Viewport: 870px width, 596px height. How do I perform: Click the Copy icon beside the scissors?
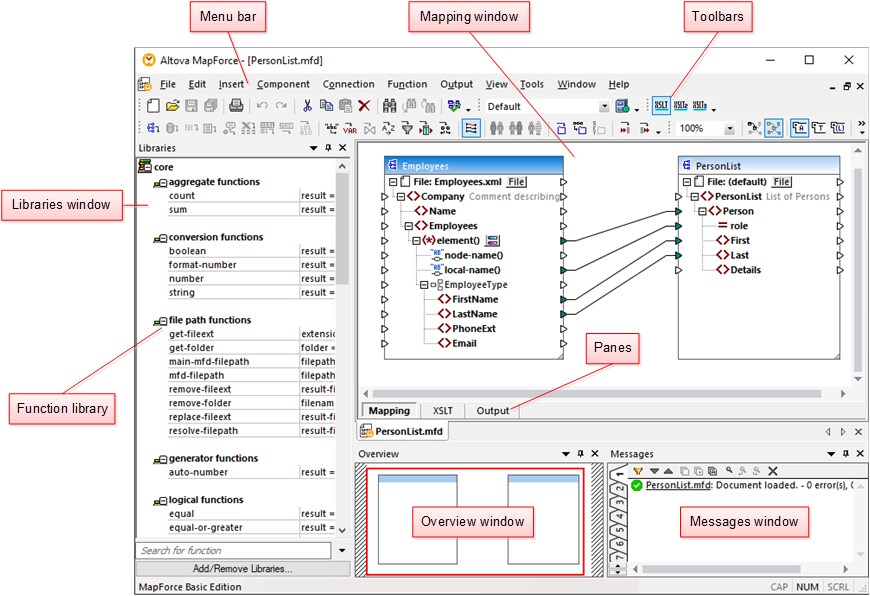point(326,105)
